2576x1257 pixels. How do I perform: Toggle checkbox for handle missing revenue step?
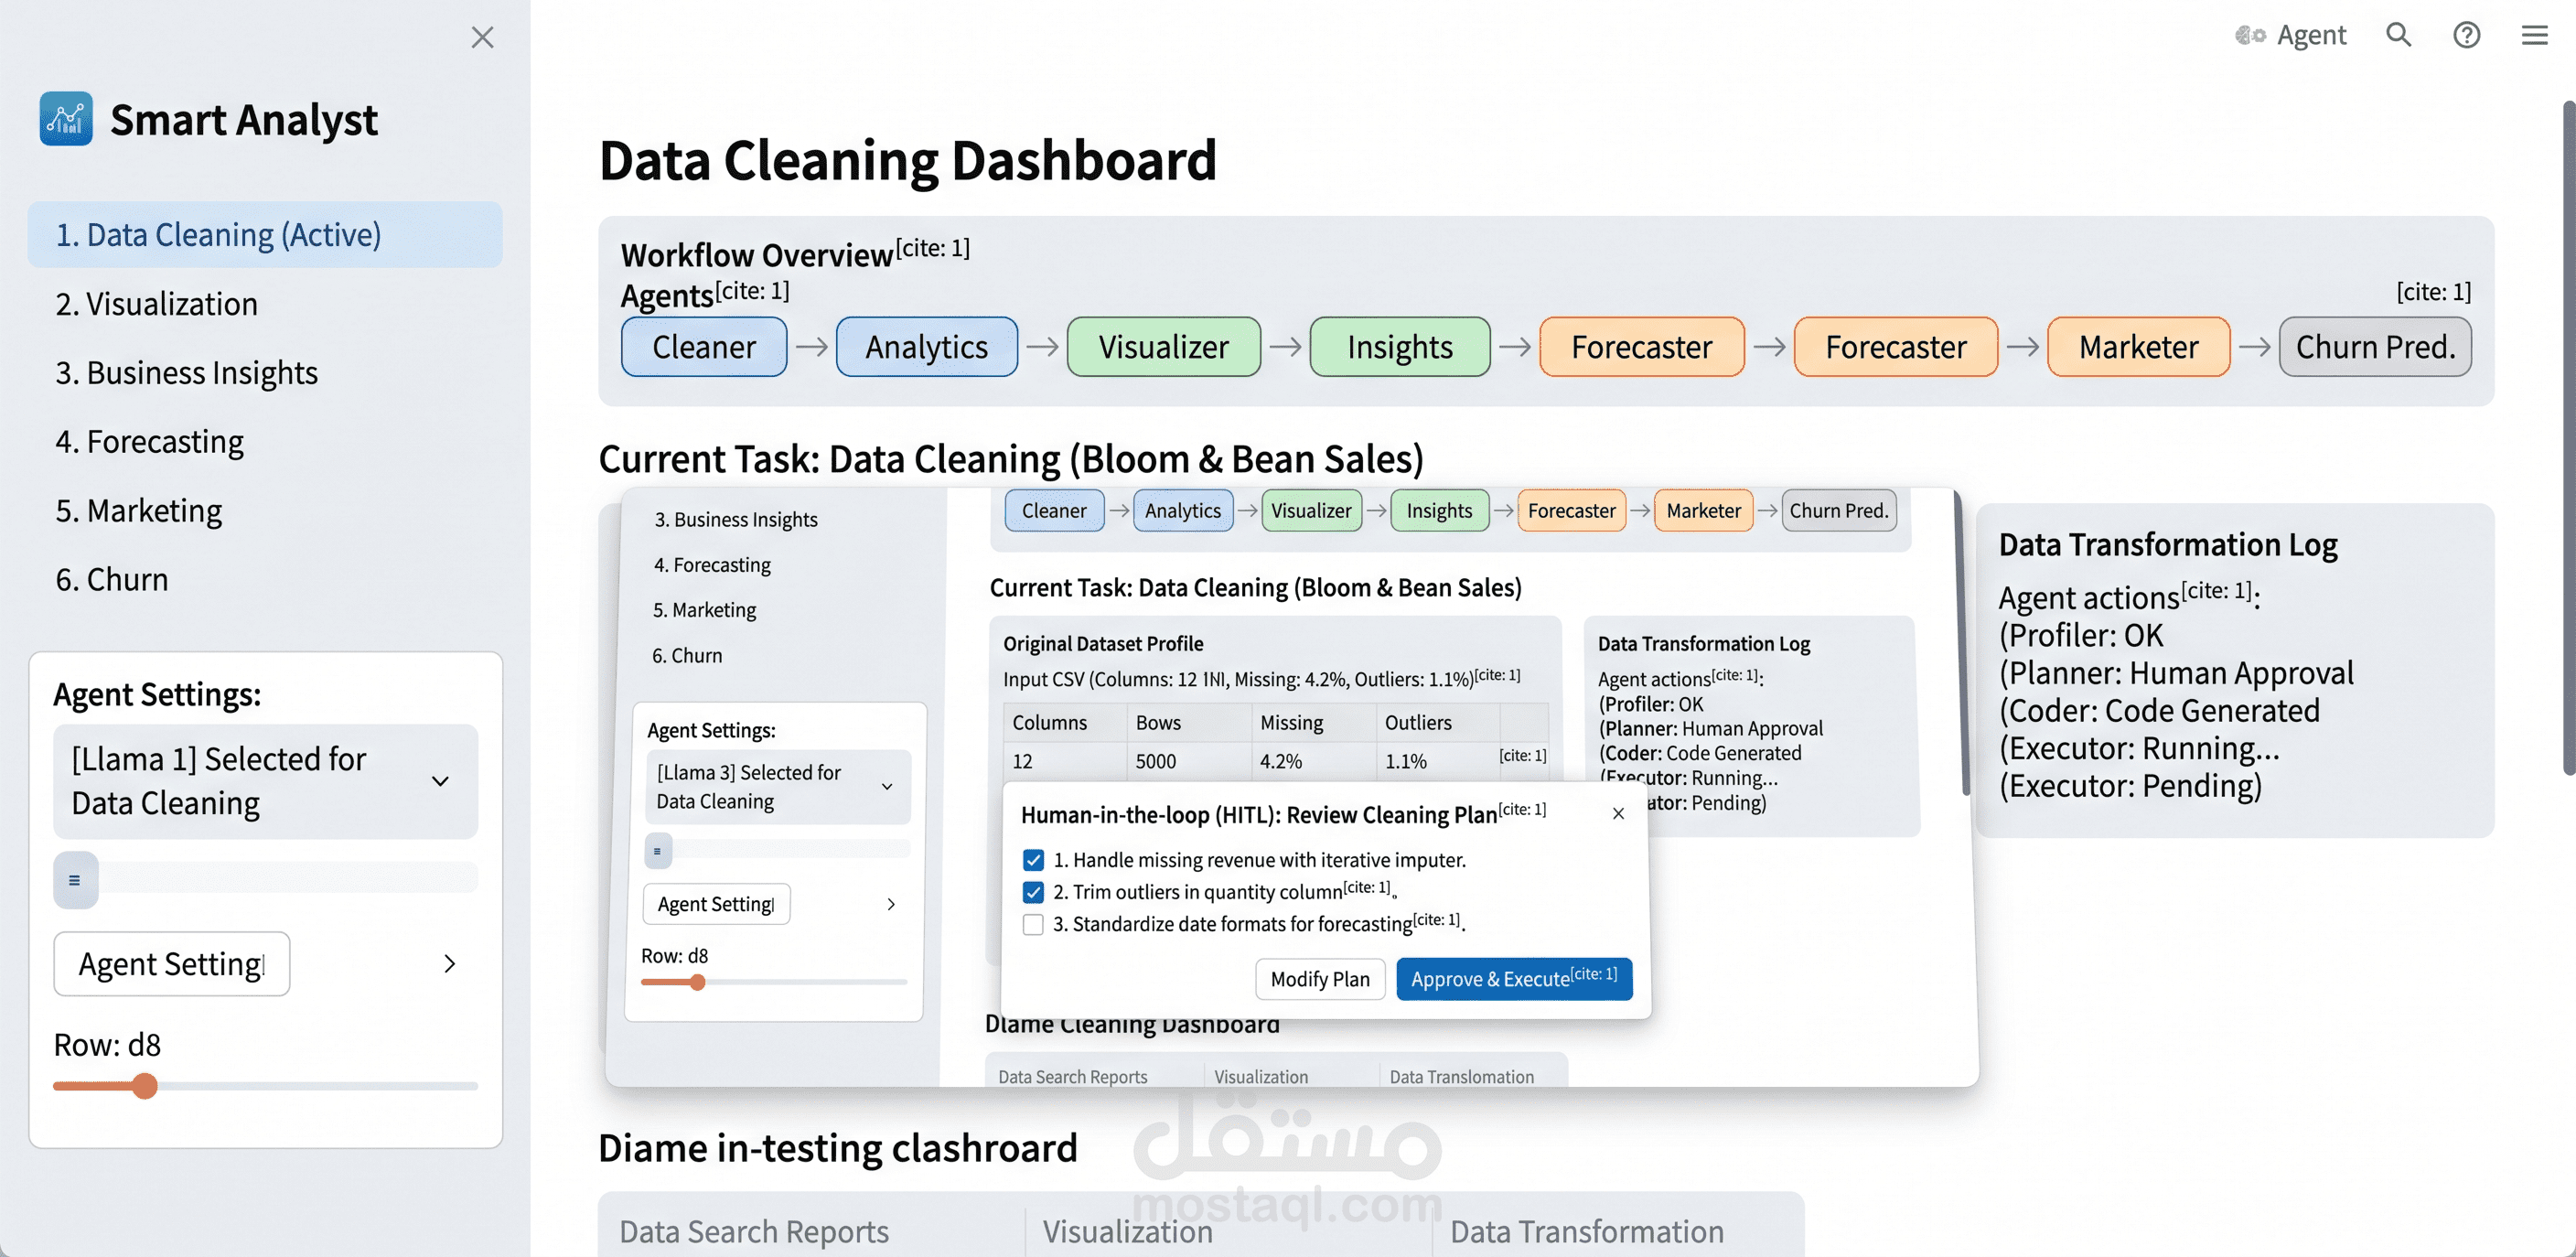pyautogui.click(x=1033, y=860)
